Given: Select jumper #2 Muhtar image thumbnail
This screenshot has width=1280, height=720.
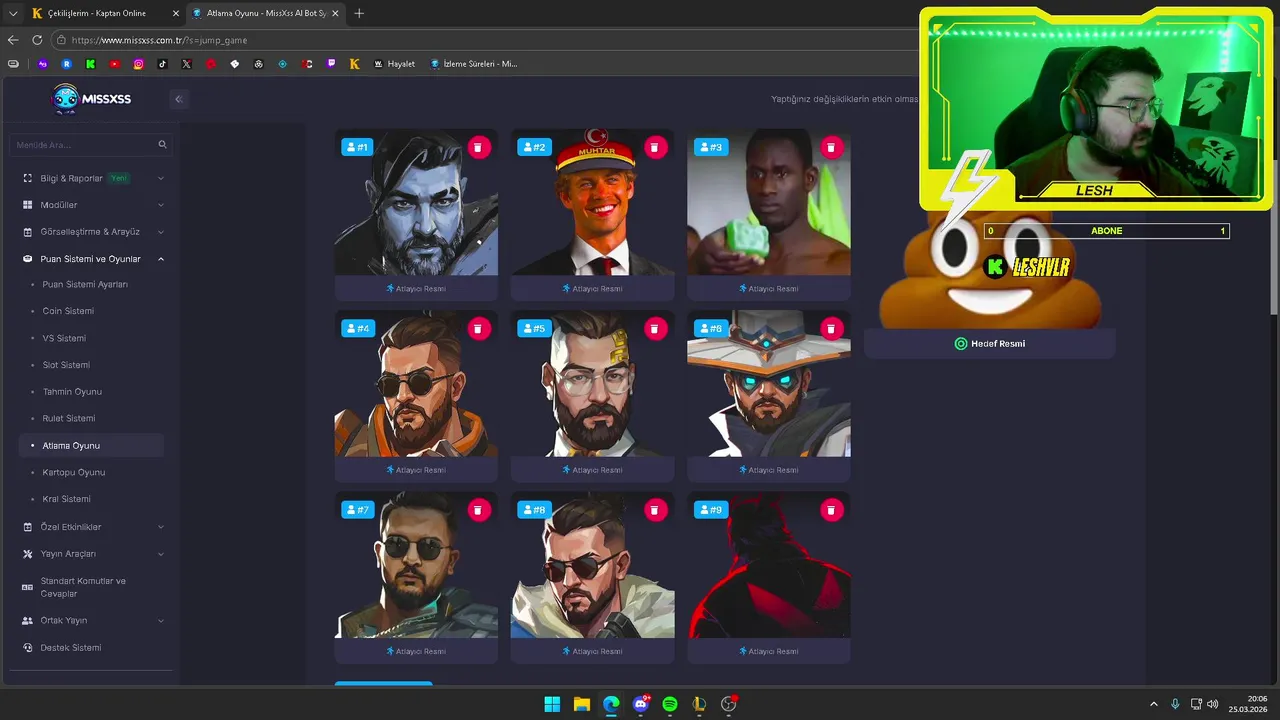Looking at the screenshot, I should [x=592, y=202].
